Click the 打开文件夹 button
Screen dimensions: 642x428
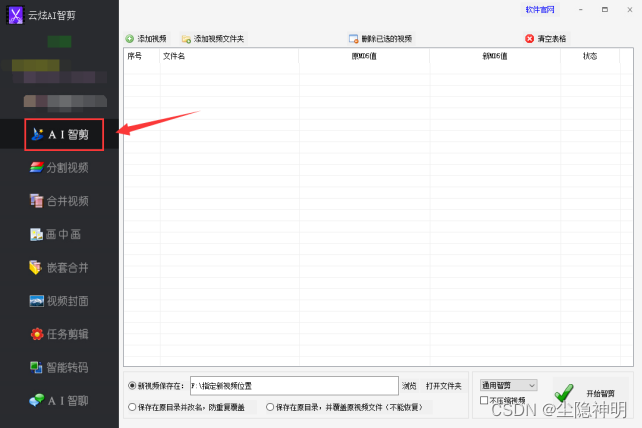pyautogui.click(x=443, y=386)
